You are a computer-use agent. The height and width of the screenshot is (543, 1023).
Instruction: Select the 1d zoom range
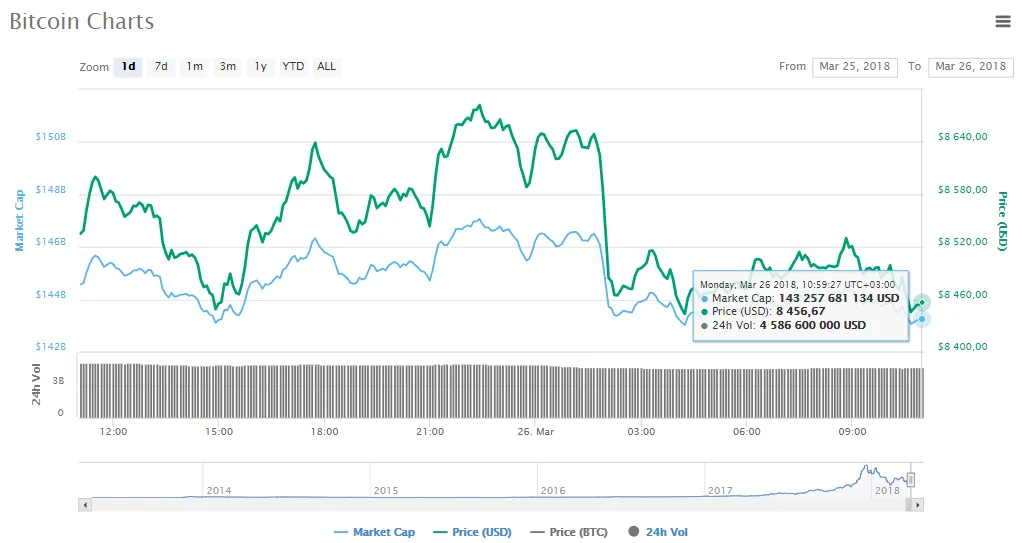[128, 67]
